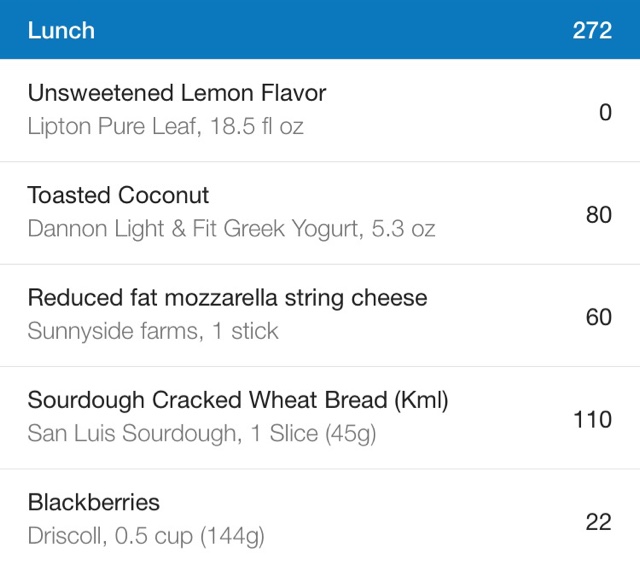Tap the 18.5 fl oz serving size
This screenshot has height=571, width=640.
[257, 126]
